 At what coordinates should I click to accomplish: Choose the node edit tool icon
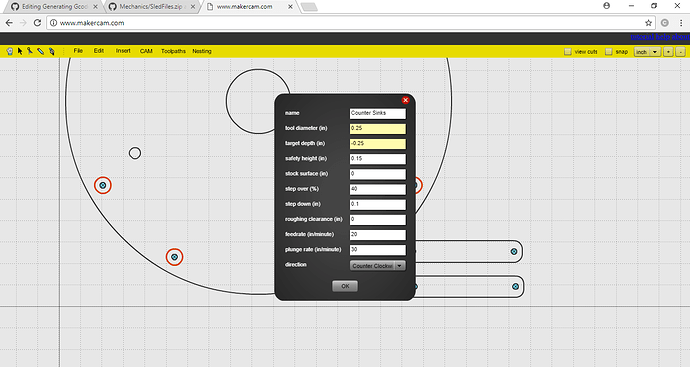(30, 51)
